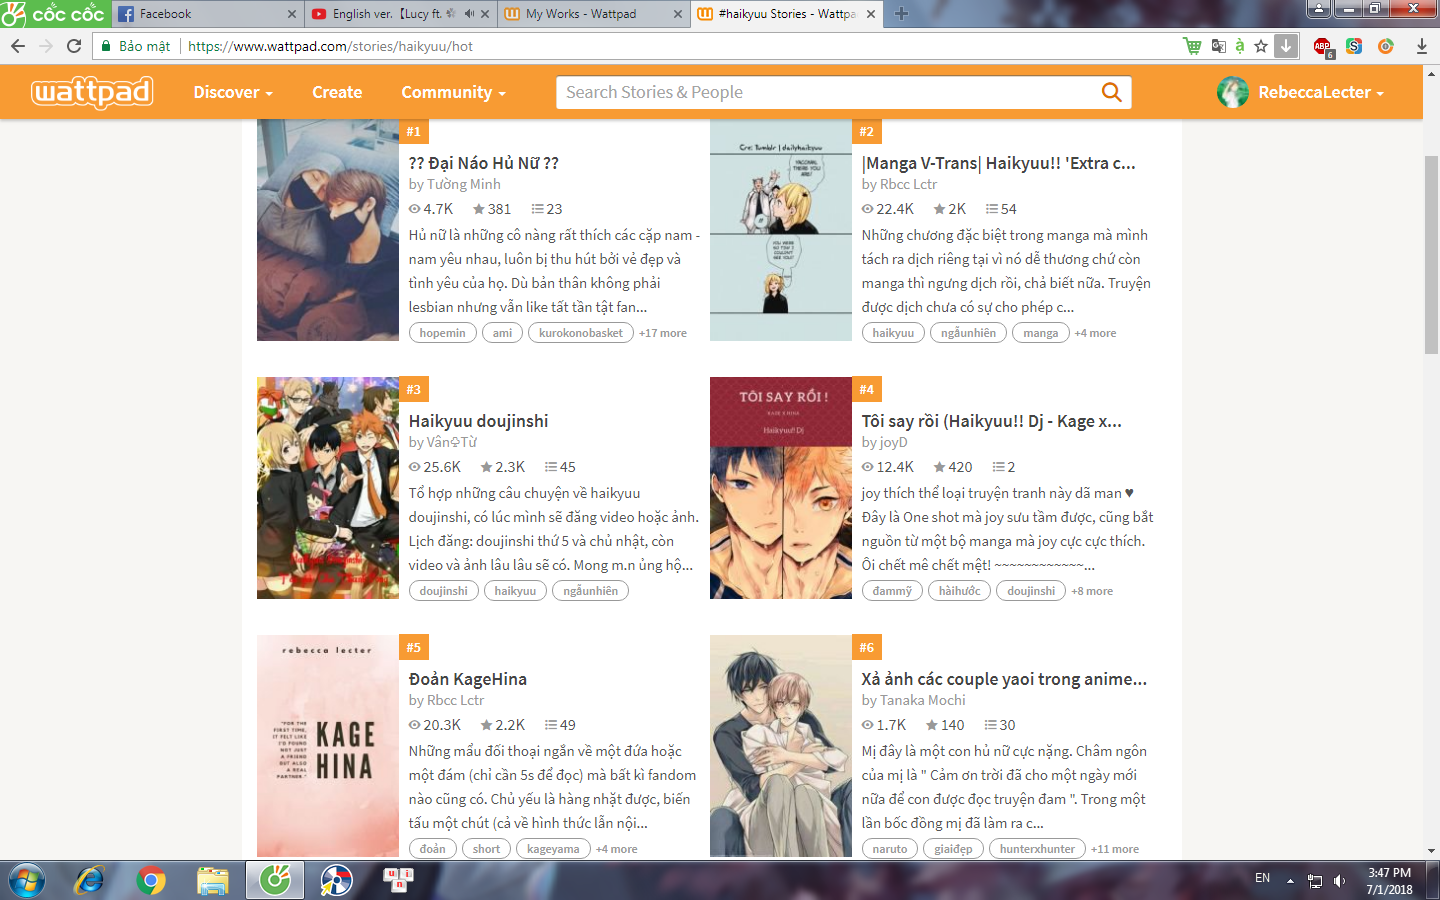Open the browser downloads icon
This screenshot has width=1440, height=900.
pos(1421,46)
